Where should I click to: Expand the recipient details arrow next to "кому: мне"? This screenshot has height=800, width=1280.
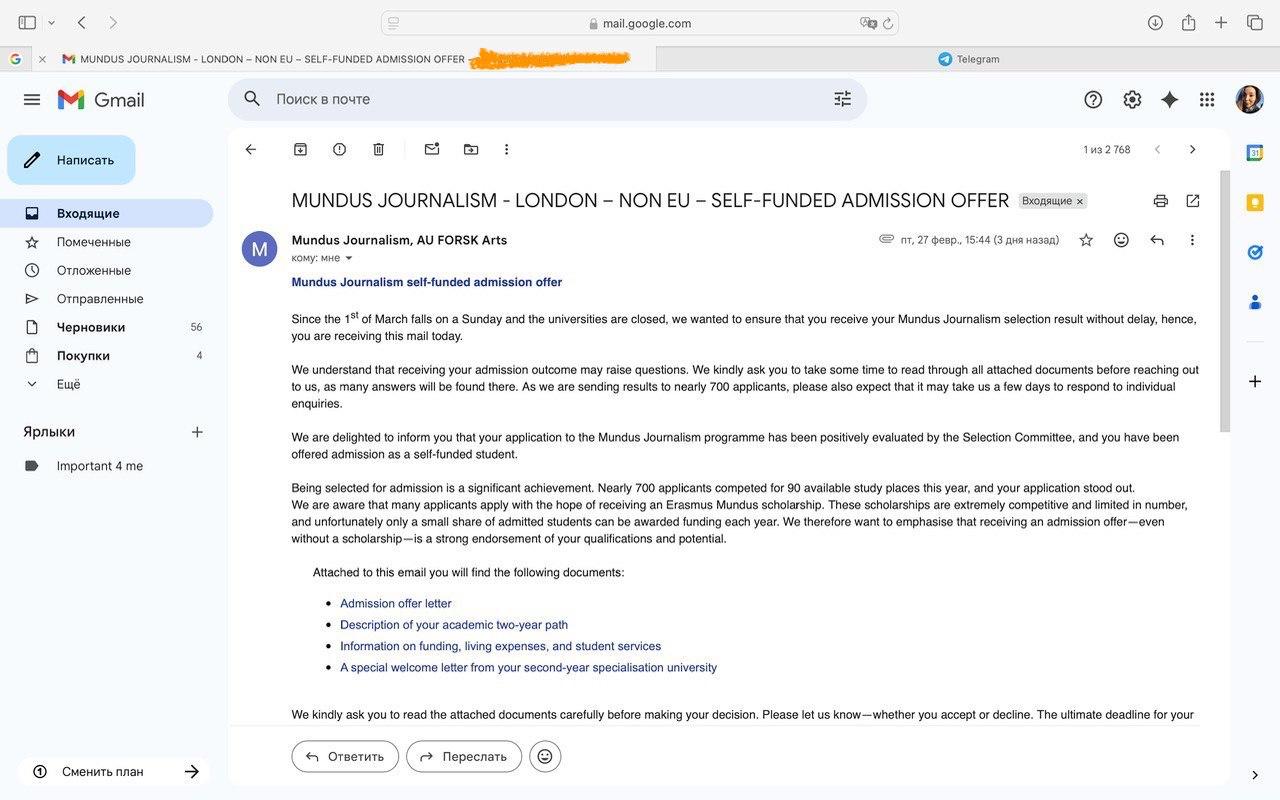point(349,258)
